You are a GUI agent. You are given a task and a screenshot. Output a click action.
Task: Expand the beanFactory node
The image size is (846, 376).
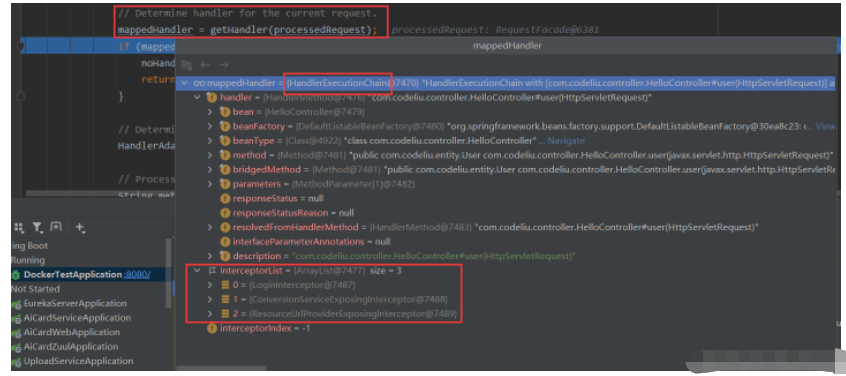pos(210,126)
